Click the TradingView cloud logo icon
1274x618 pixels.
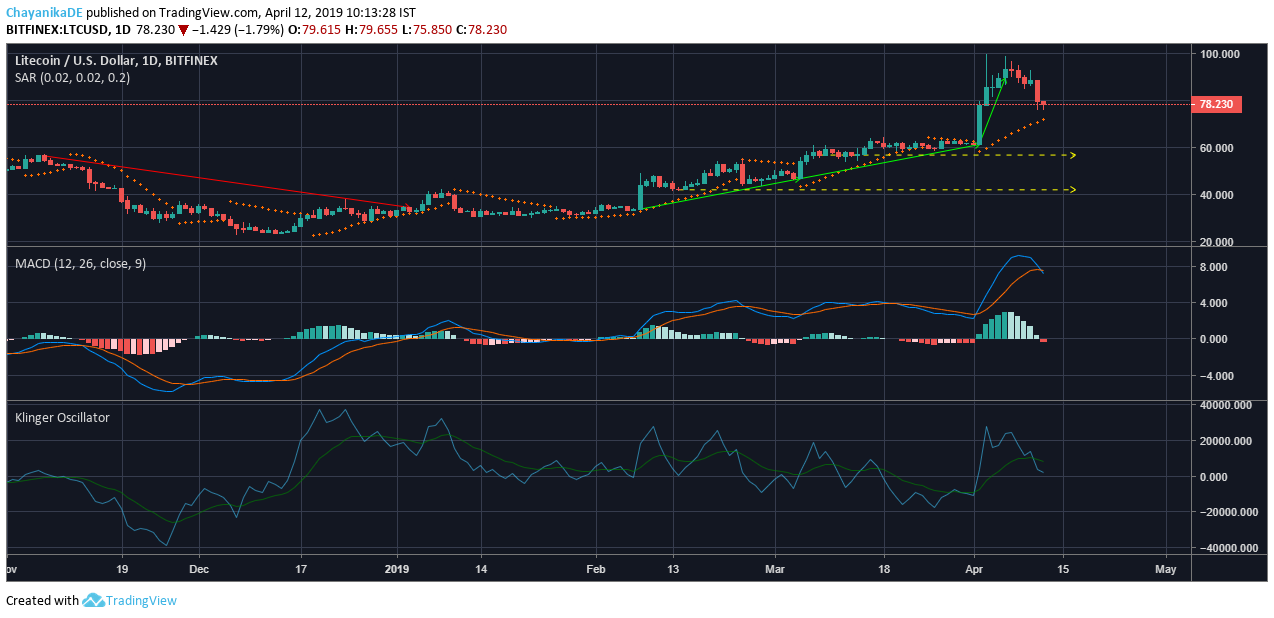point(94,600)
